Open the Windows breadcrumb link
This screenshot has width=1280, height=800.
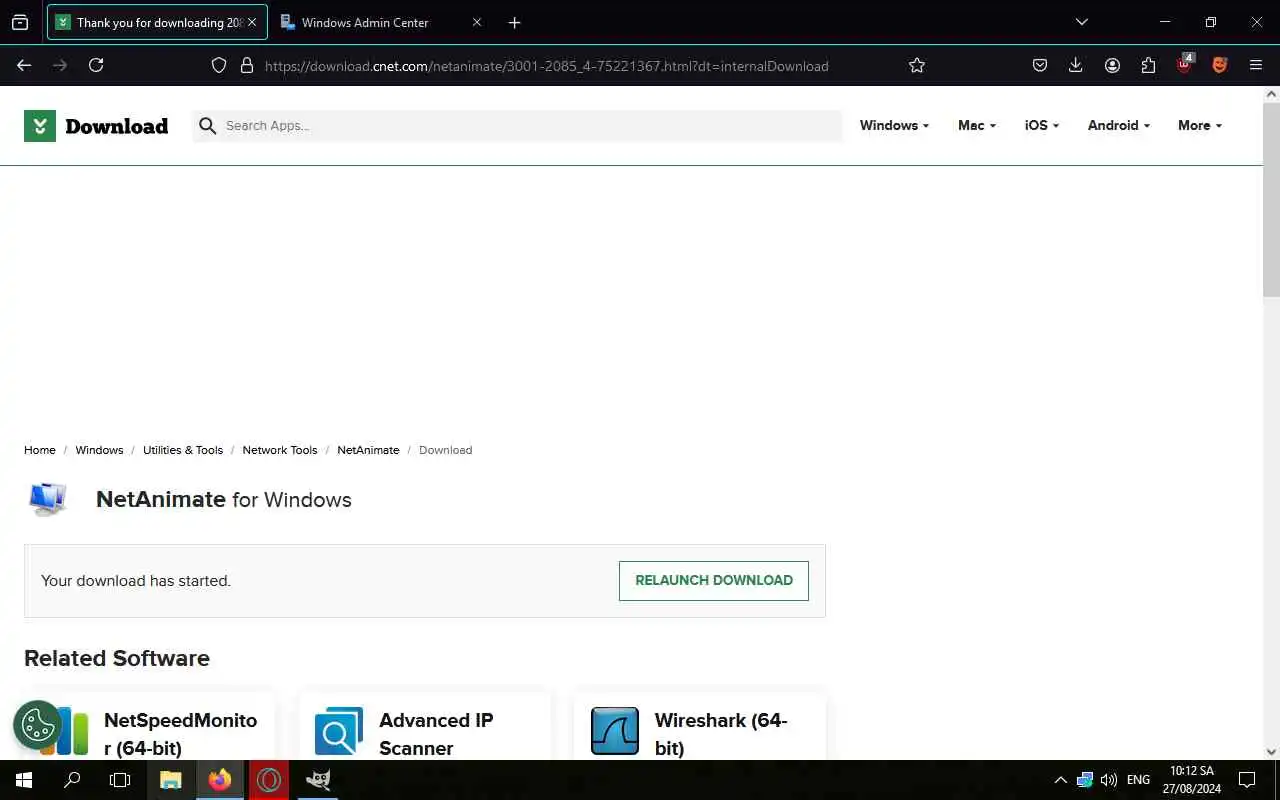[99, 450]
